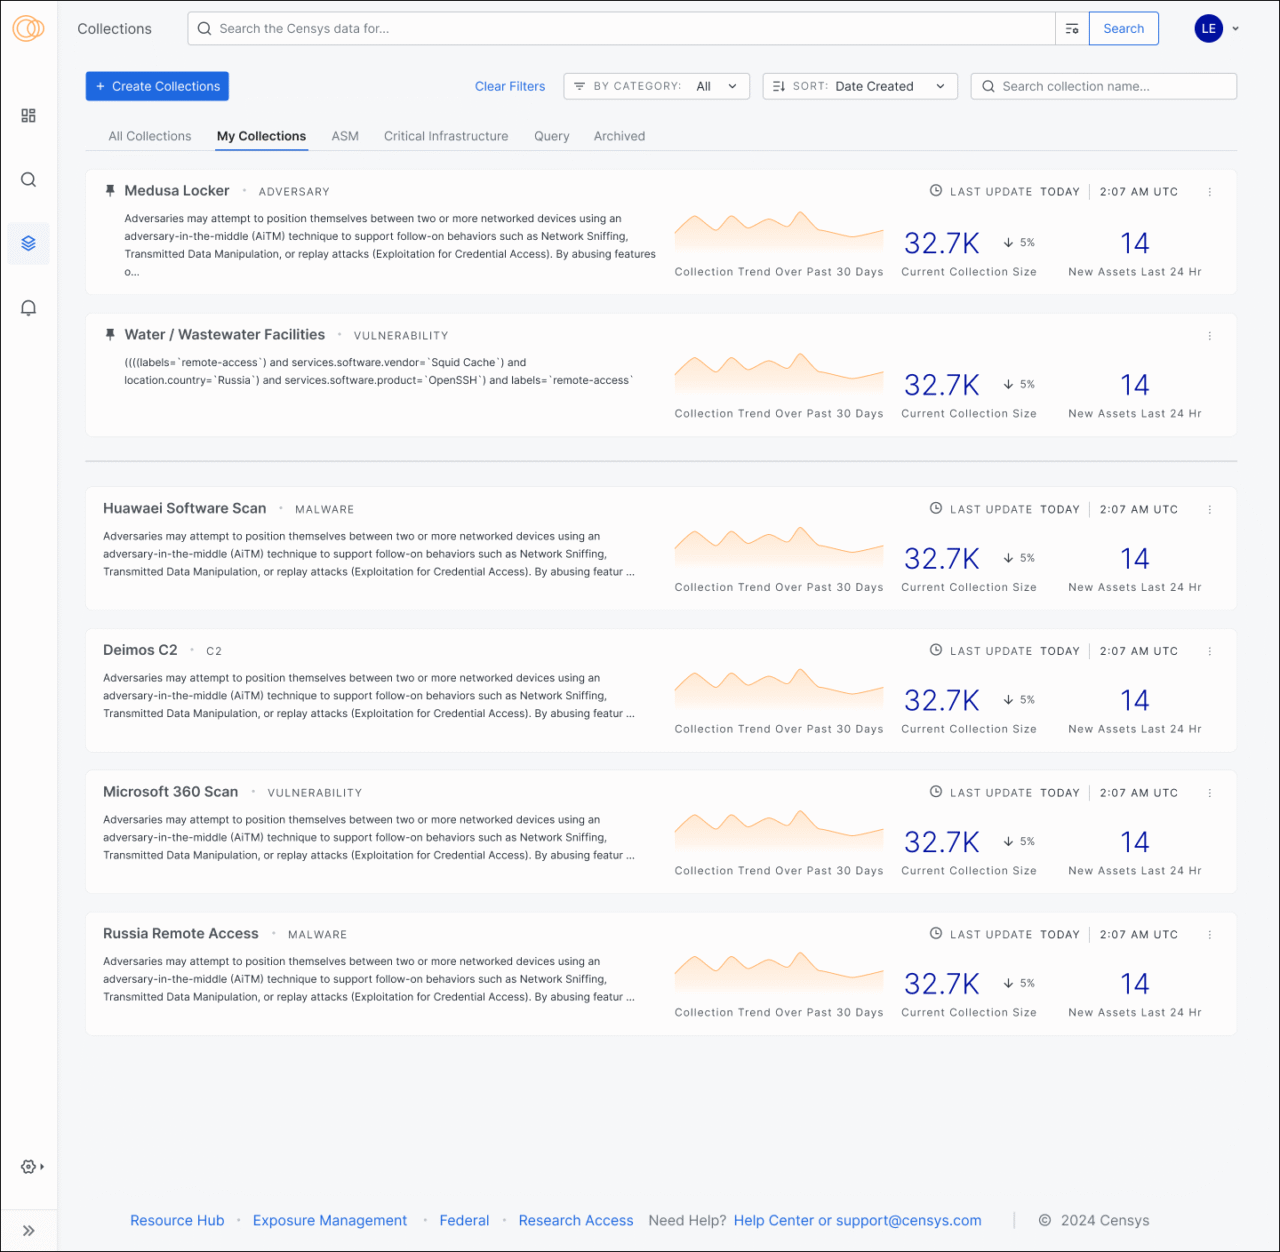1280x1252 pixels.
Task: Click Collections page heading
Action: pyautogui.click(x=115, y=29)
